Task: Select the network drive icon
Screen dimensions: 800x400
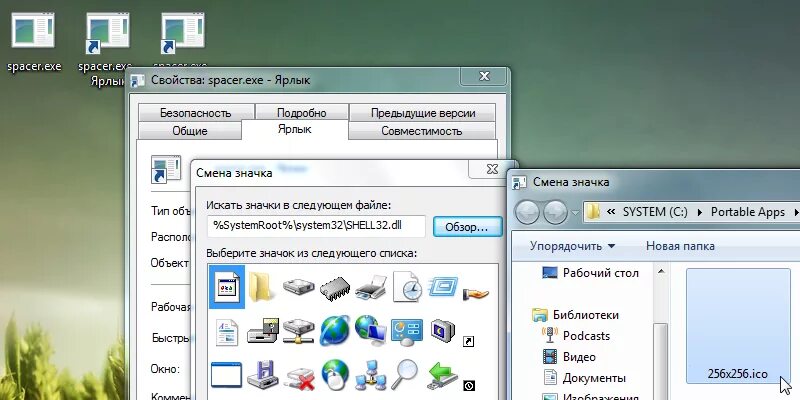Action: (298, 331)
